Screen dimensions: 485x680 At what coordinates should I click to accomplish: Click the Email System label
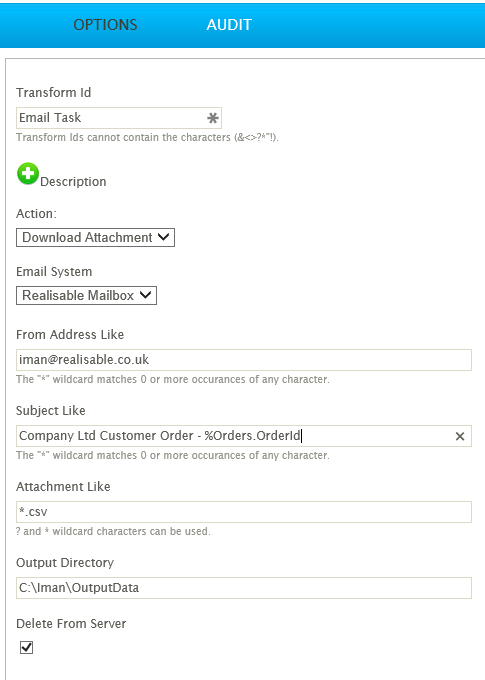pyautogui.click(x=54, y=272)
